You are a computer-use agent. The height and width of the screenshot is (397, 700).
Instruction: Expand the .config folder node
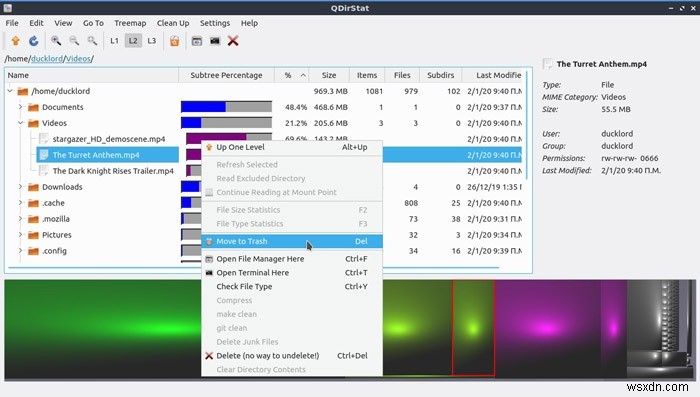tap(21, 251)
